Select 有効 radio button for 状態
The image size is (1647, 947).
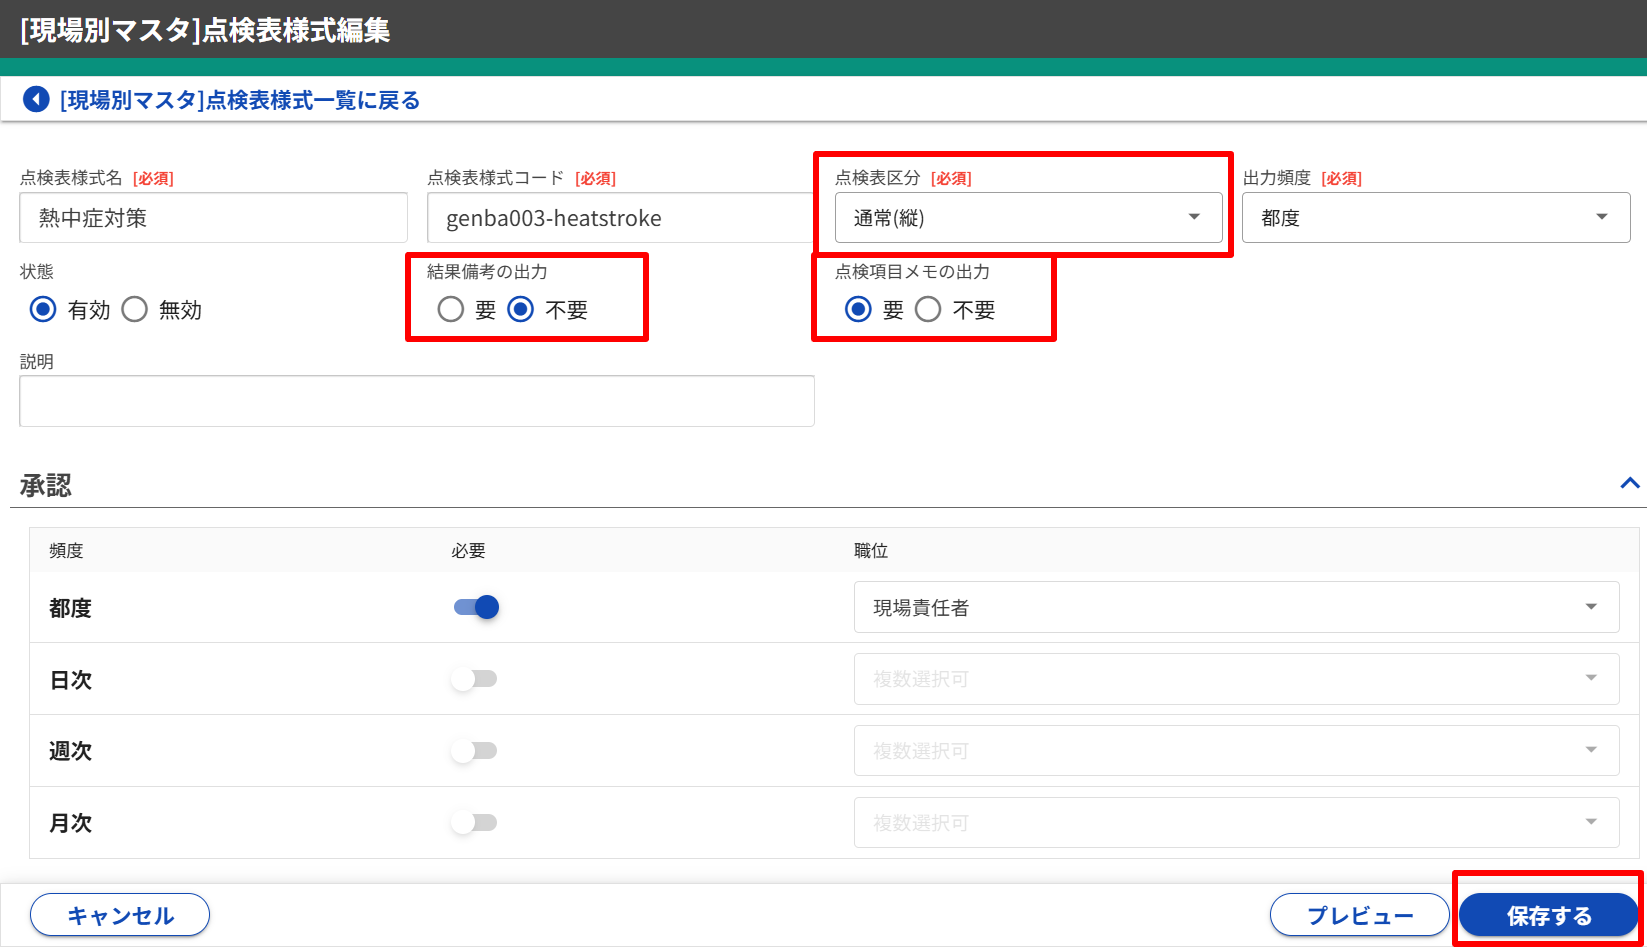[x=43, y=310]
